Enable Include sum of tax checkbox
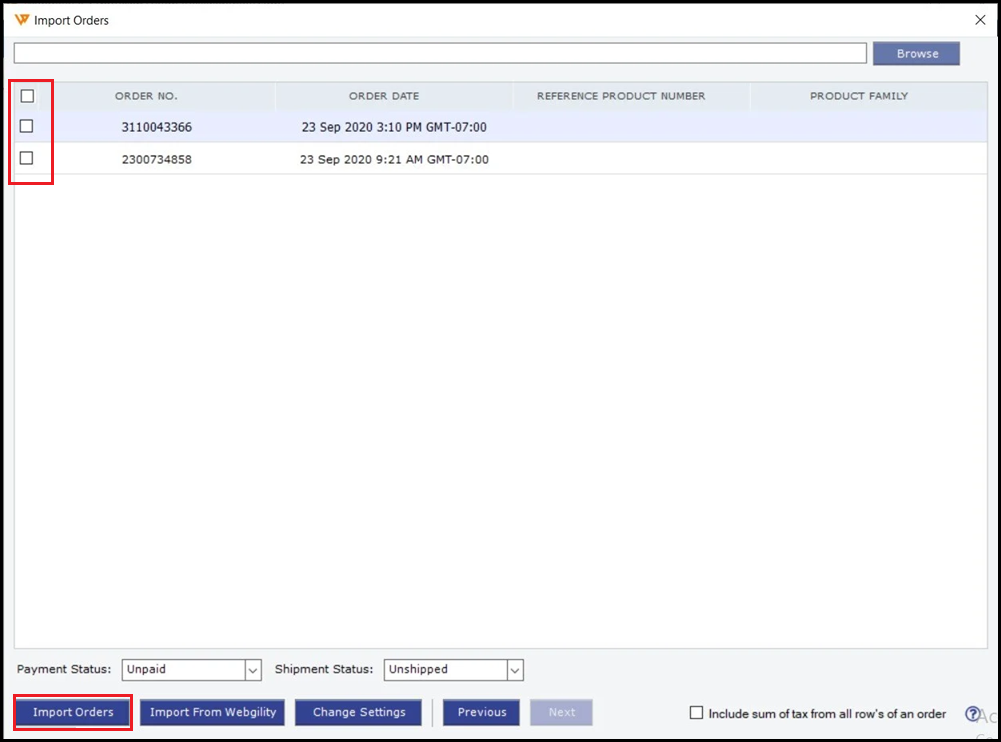Viewport: 1001px width, 742px height. click(x=697, y=713)
